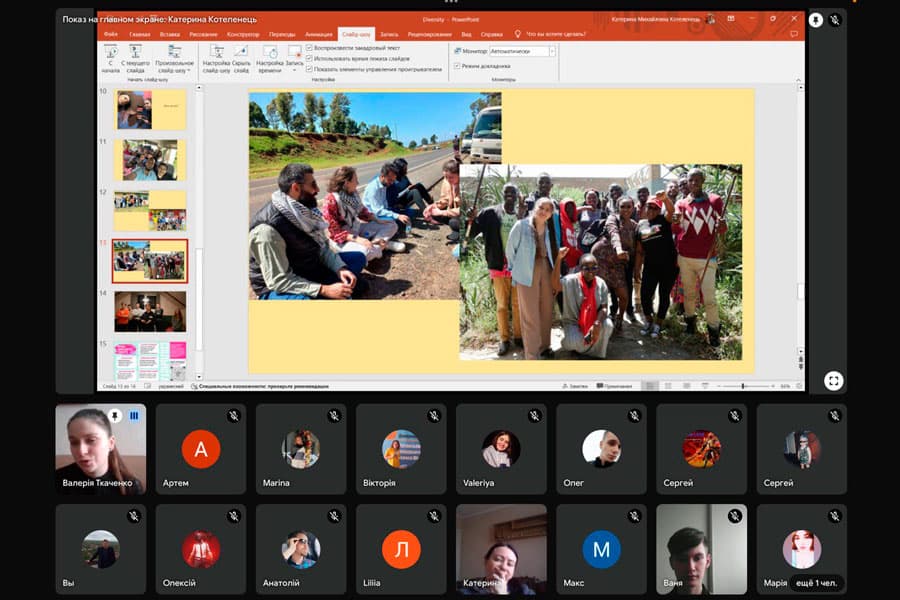Viewport: 900px width, 600px height.
Task: Select slide 14 thumbnail
Action: 149,311
